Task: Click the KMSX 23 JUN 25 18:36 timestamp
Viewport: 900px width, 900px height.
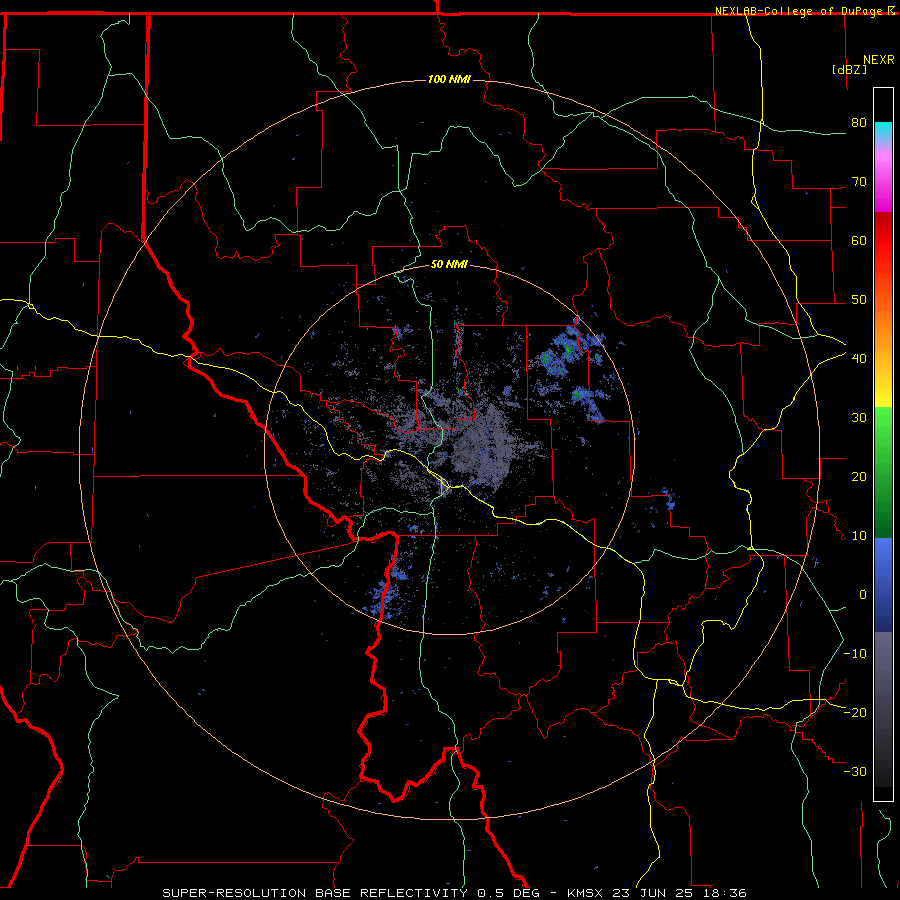Action: click(x=657, y=893)
